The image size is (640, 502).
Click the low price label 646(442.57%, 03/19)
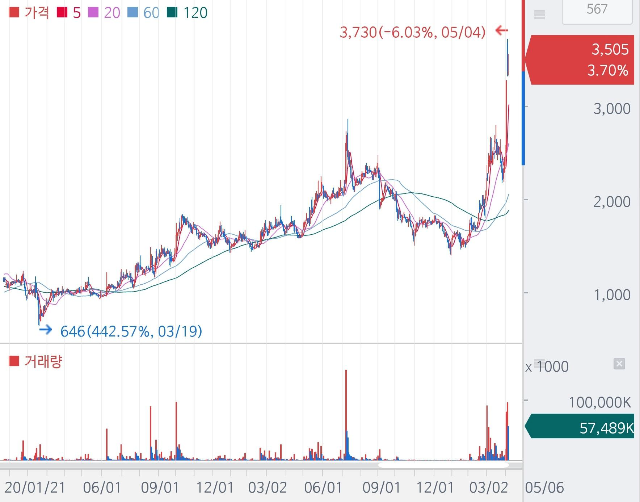point(131,331)
